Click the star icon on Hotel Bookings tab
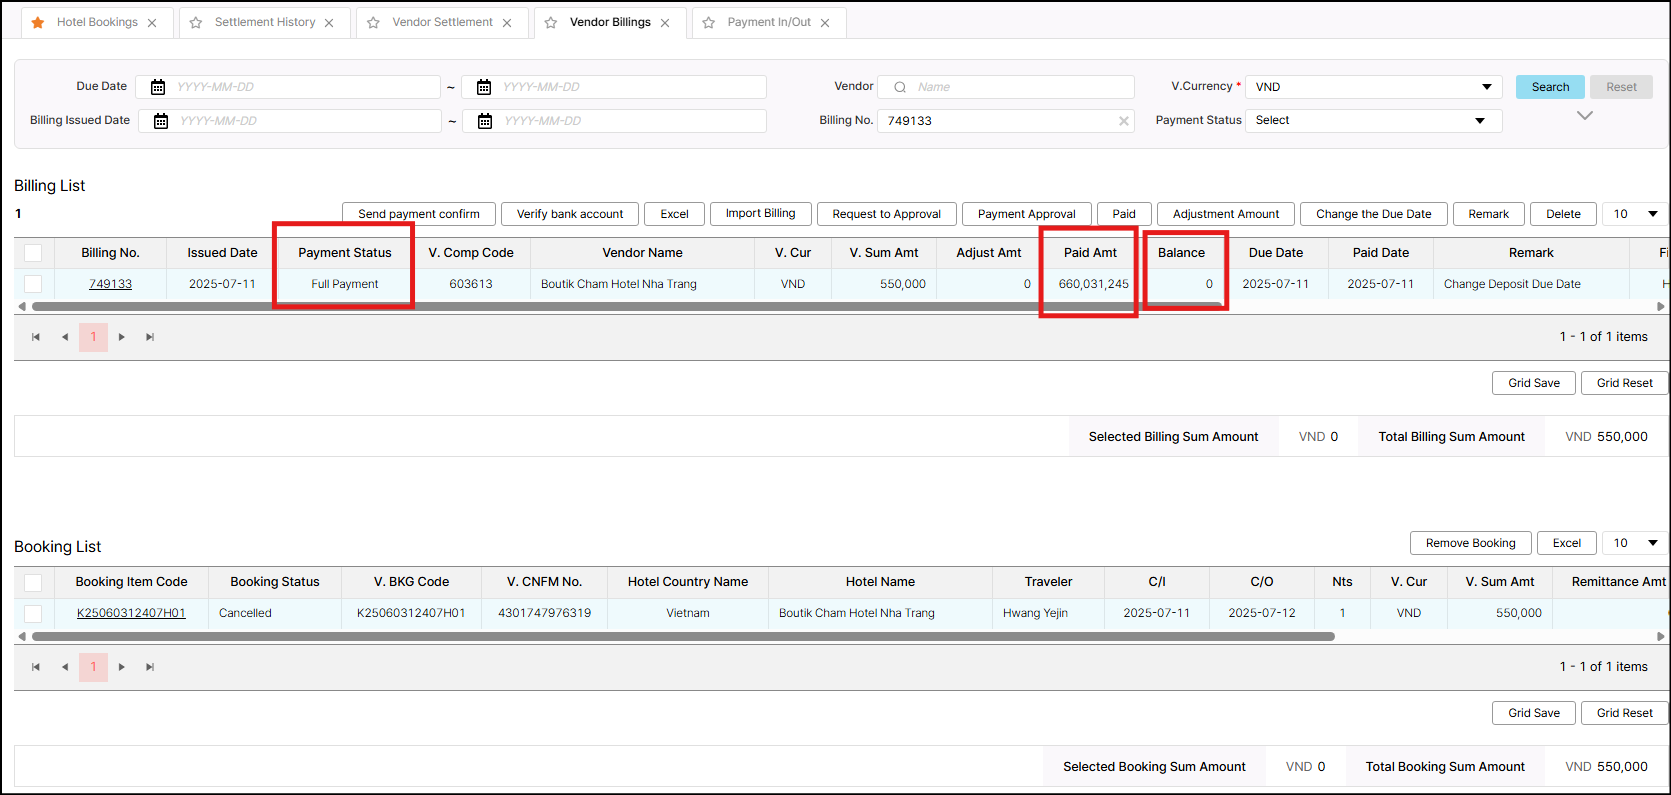 tap(38, 22)
